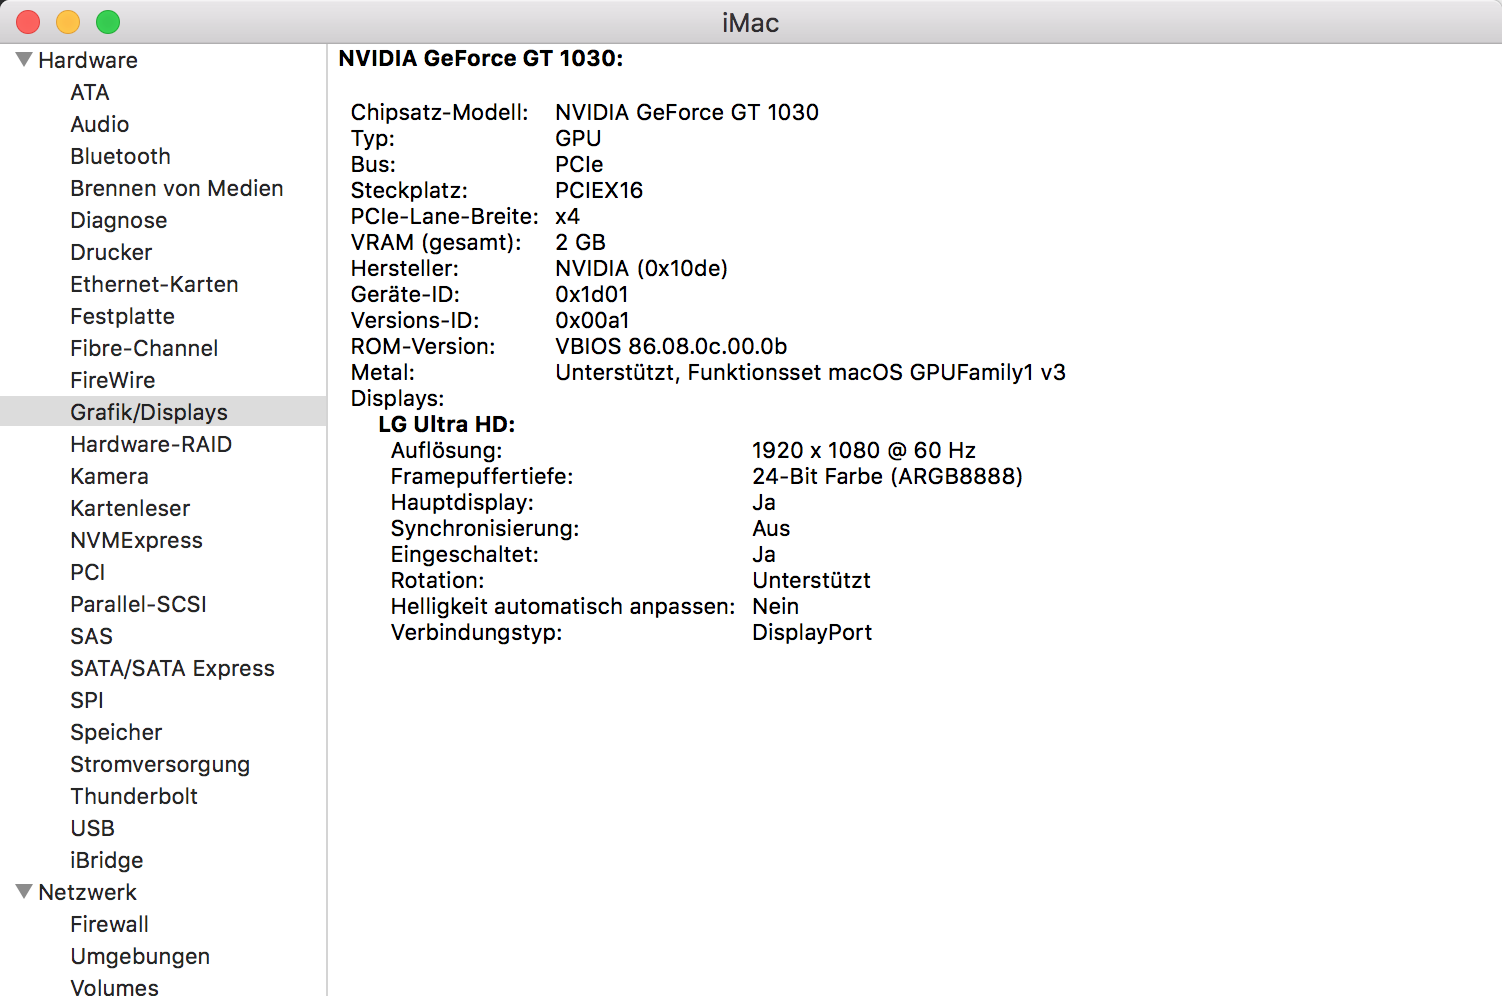Select PCI in the sidebar
This screenshot has width=1502, height=996.
coord(88,572)
